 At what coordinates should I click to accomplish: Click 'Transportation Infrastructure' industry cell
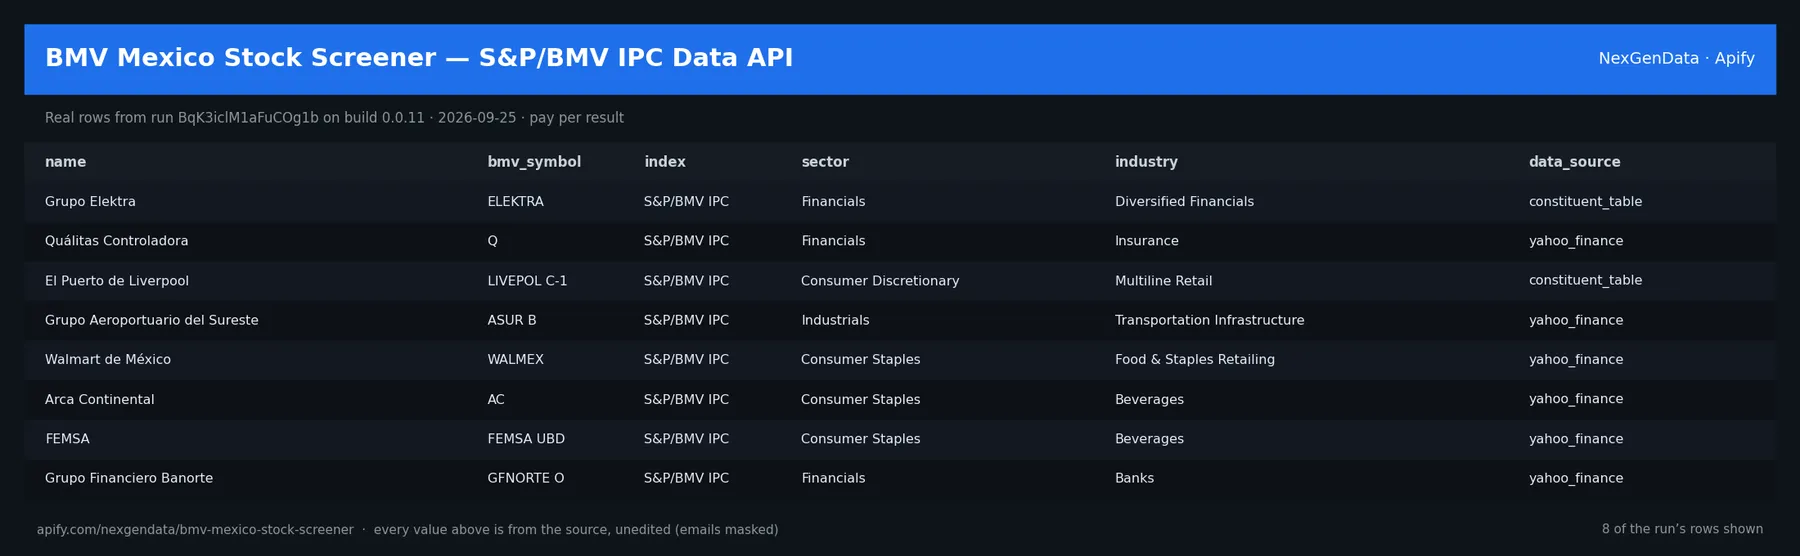pyautogui.click(x=1209, y=320)
